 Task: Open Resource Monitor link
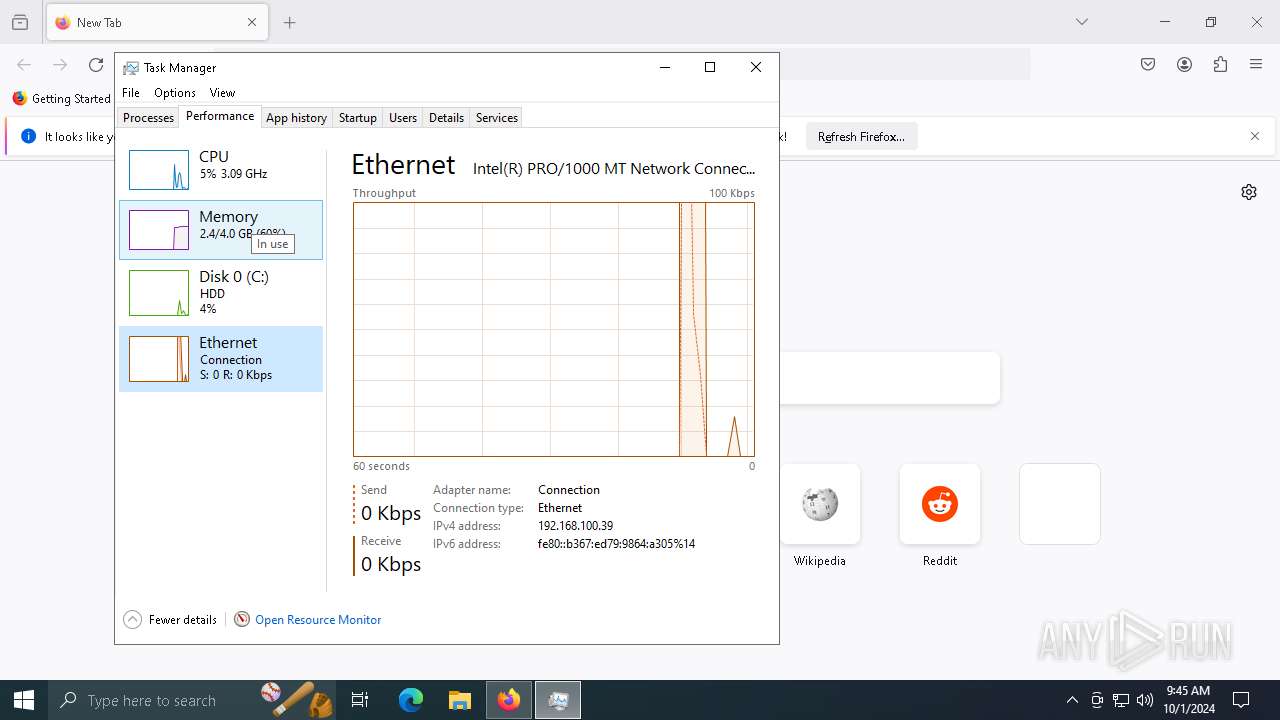[x=318, y=620]
